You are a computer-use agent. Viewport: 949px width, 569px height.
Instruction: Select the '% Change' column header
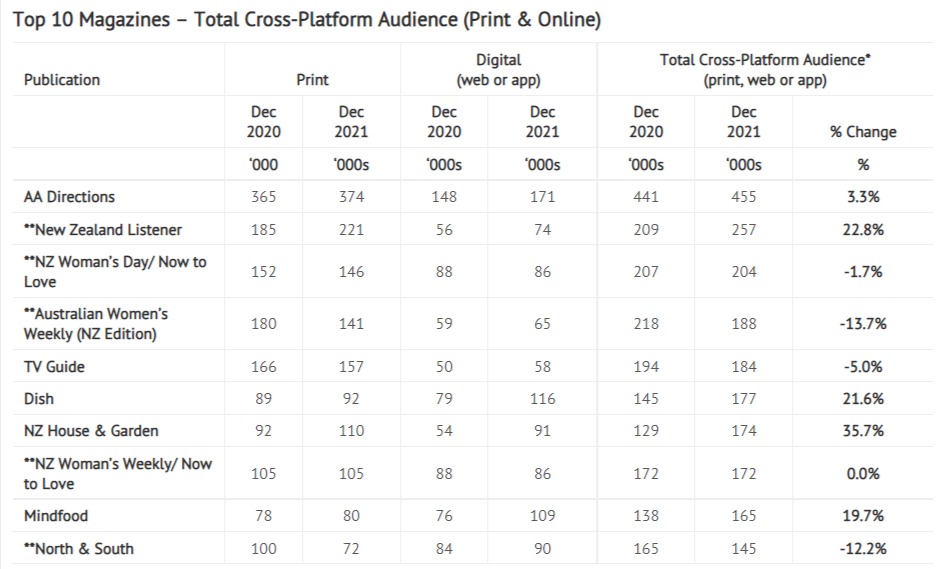(x=863, y=132)
